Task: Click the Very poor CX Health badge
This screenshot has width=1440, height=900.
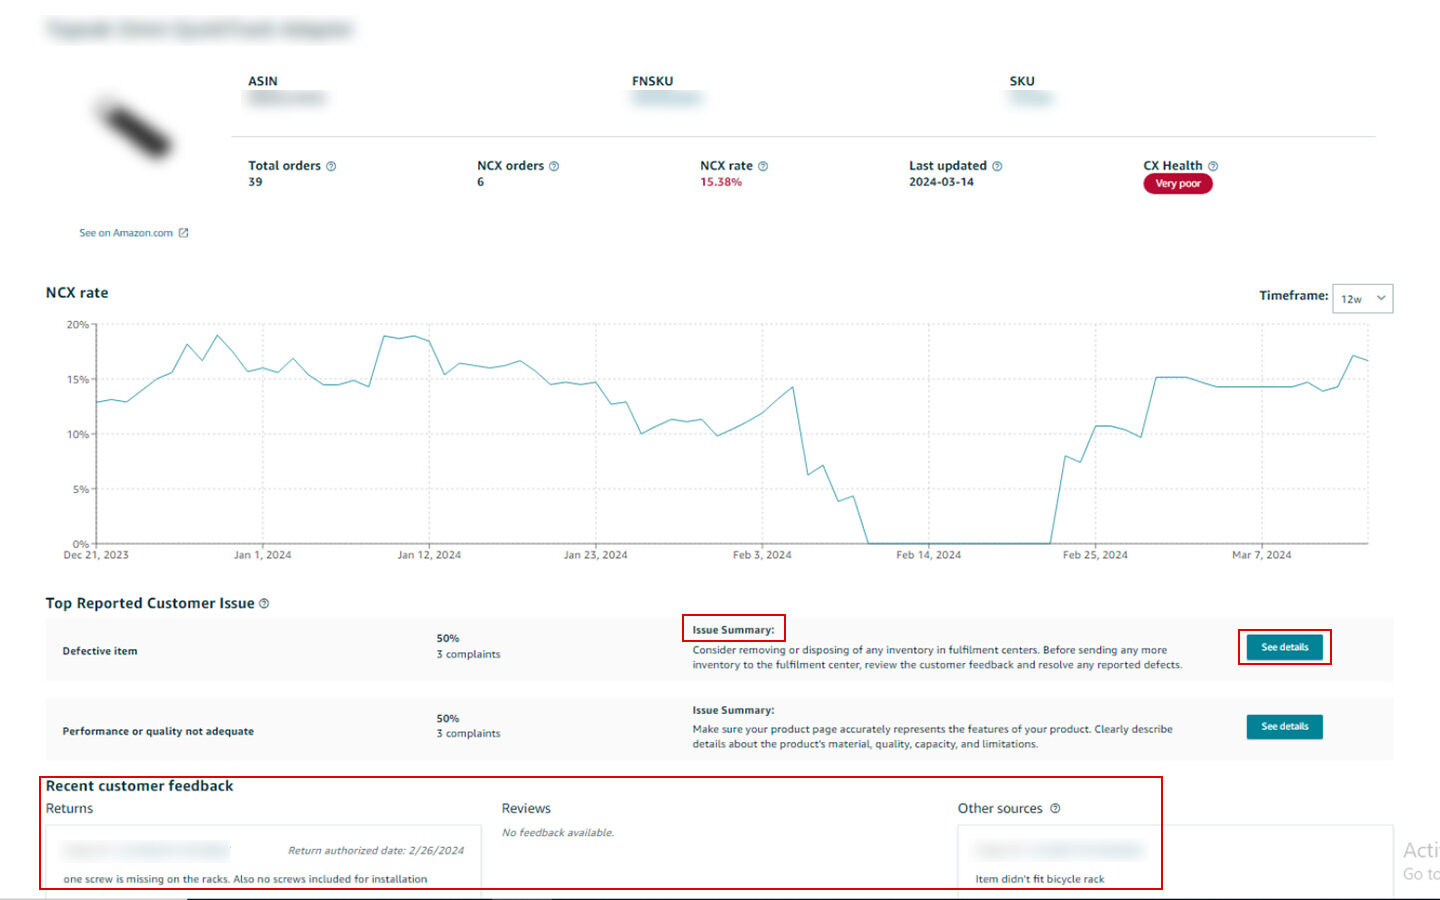Action: point(1178,184)
